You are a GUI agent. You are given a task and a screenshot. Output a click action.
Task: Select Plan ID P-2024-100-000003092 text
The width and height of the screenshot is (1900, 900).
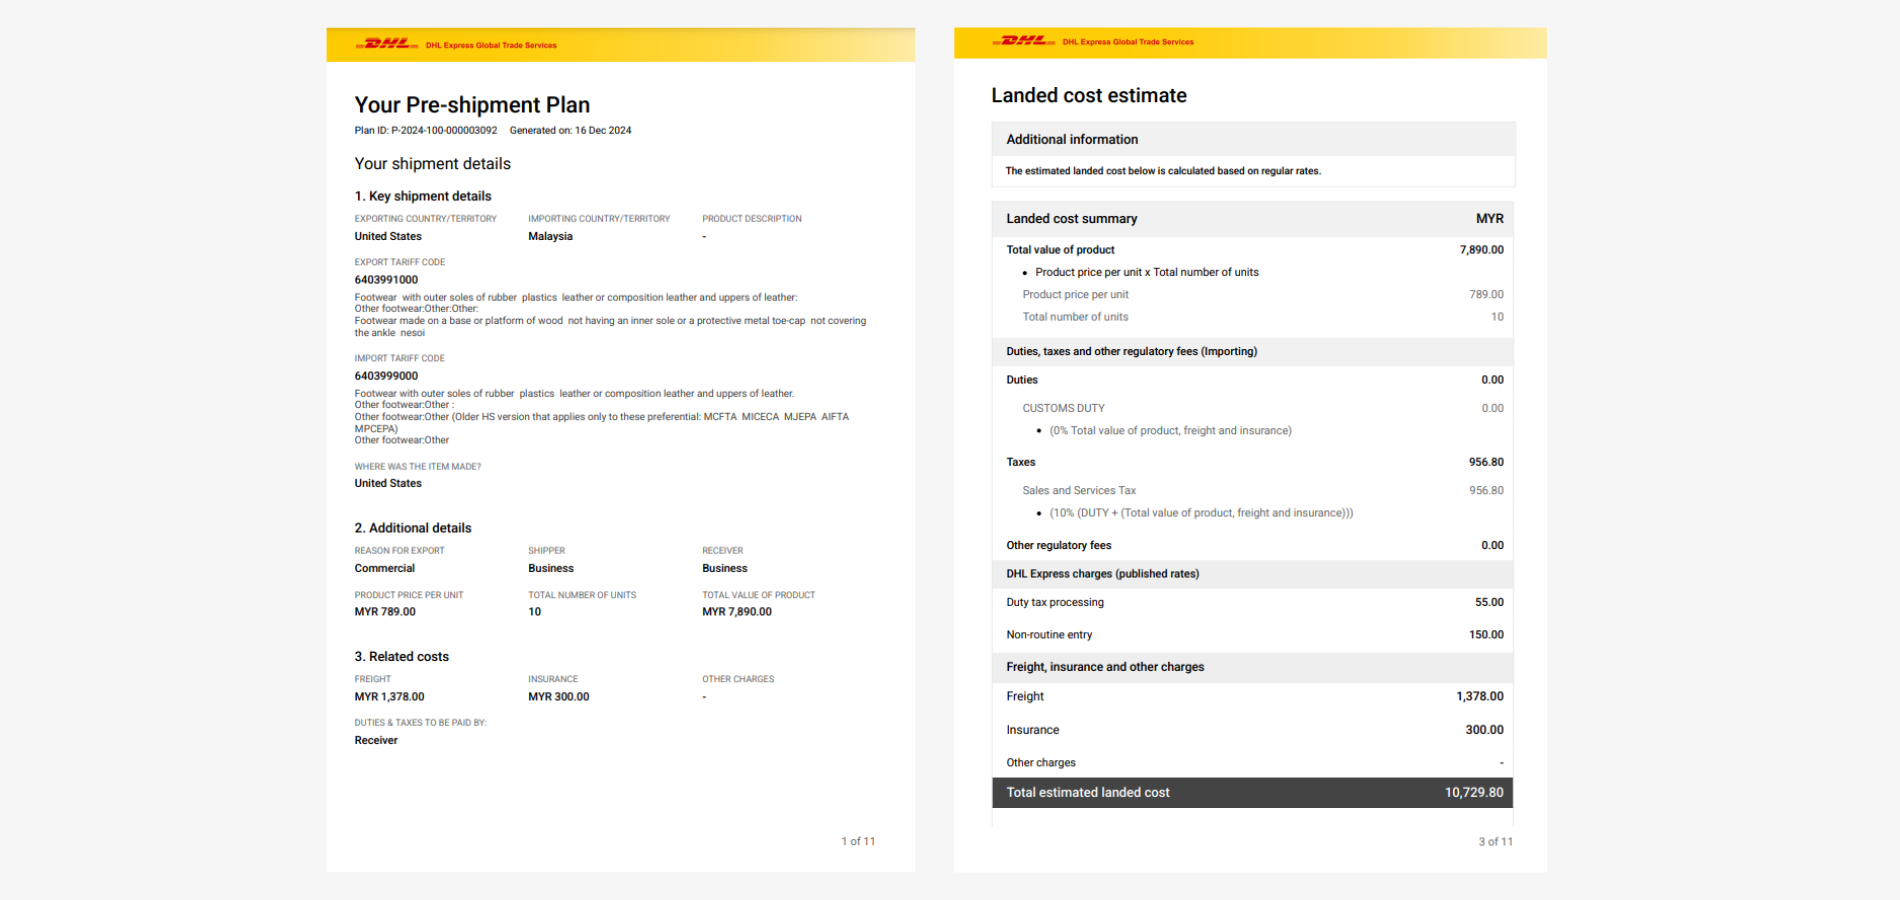(x=426, y=130)
